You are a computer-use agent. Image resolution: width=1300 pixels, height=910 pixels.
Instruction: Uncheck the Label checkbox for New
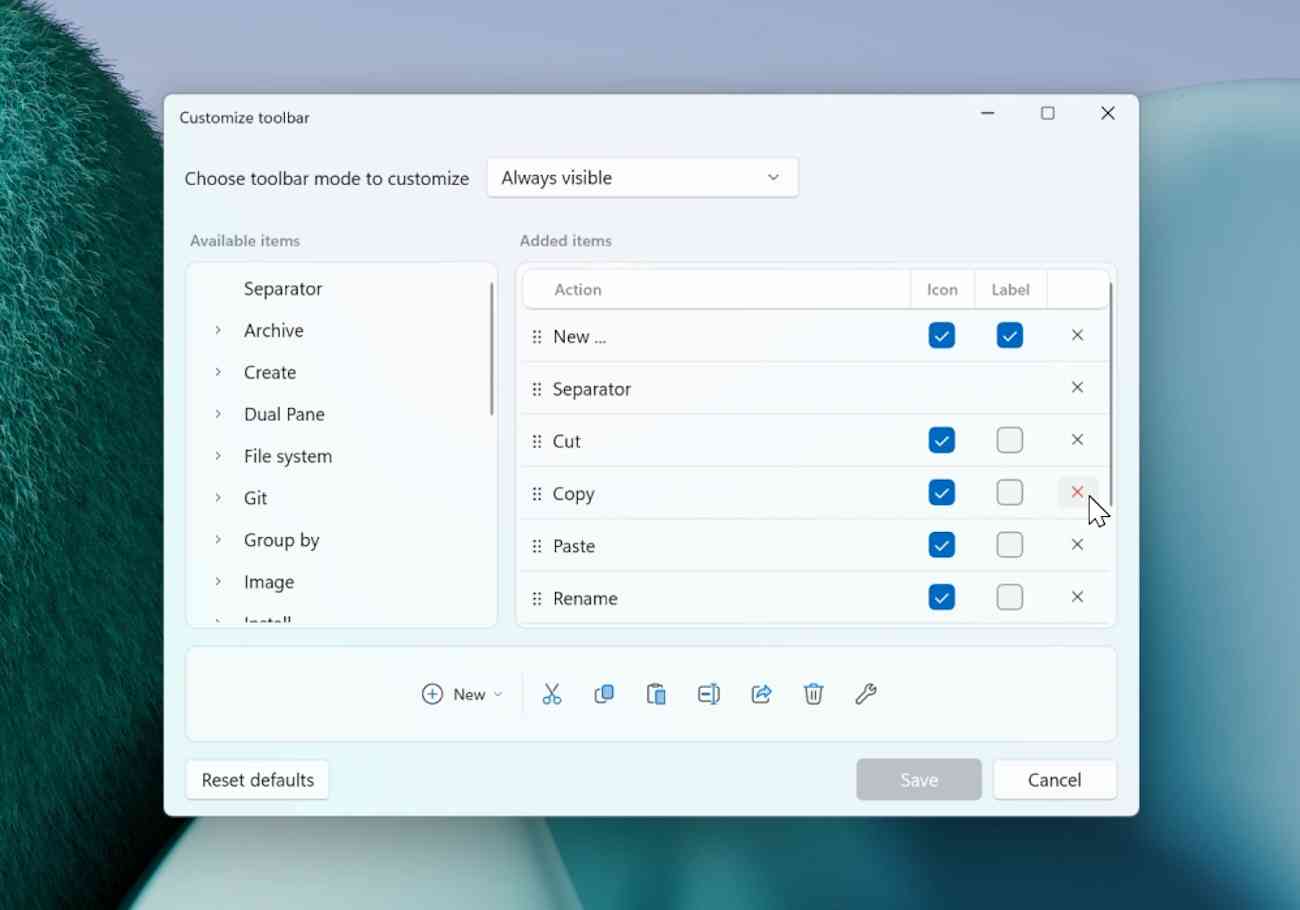[1009, 335]
